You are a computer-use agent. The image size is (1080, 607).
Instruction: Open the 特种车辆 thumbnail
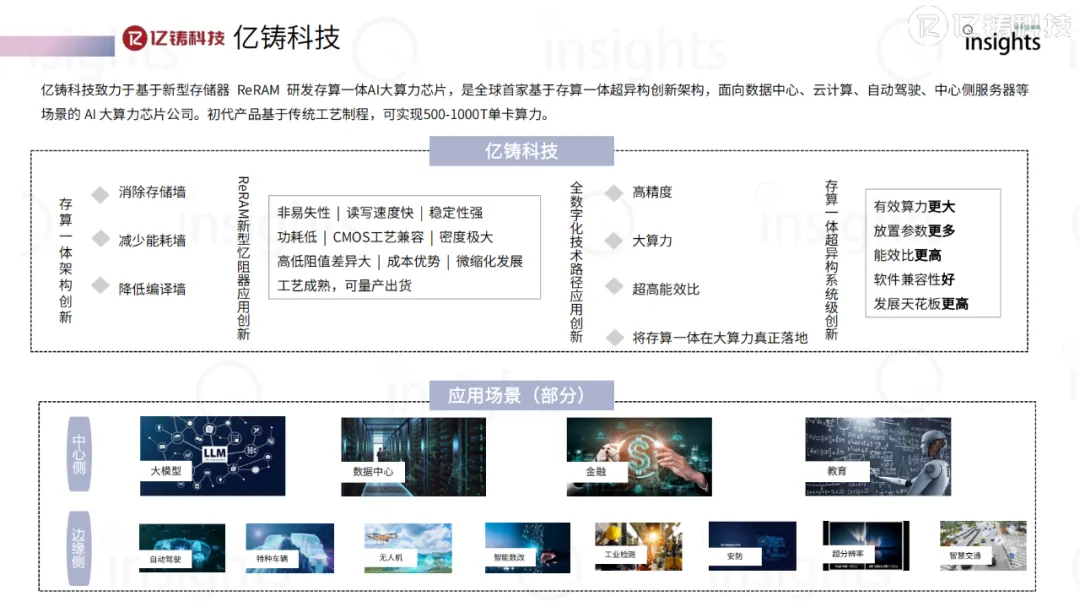point(290,548)
